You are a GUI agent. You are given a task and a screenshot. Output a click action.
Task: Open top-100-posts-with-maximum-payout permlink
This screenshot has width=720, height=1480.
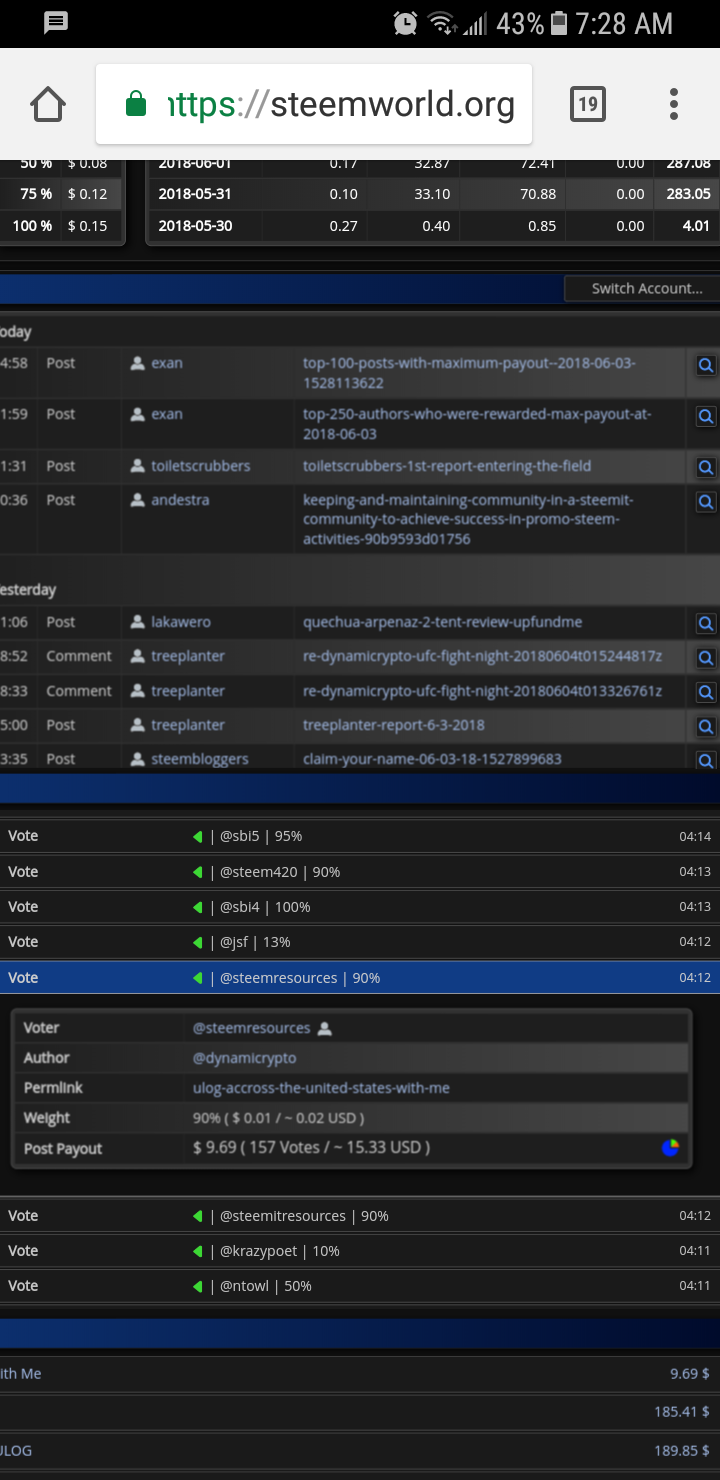click(x=469, y=373)
